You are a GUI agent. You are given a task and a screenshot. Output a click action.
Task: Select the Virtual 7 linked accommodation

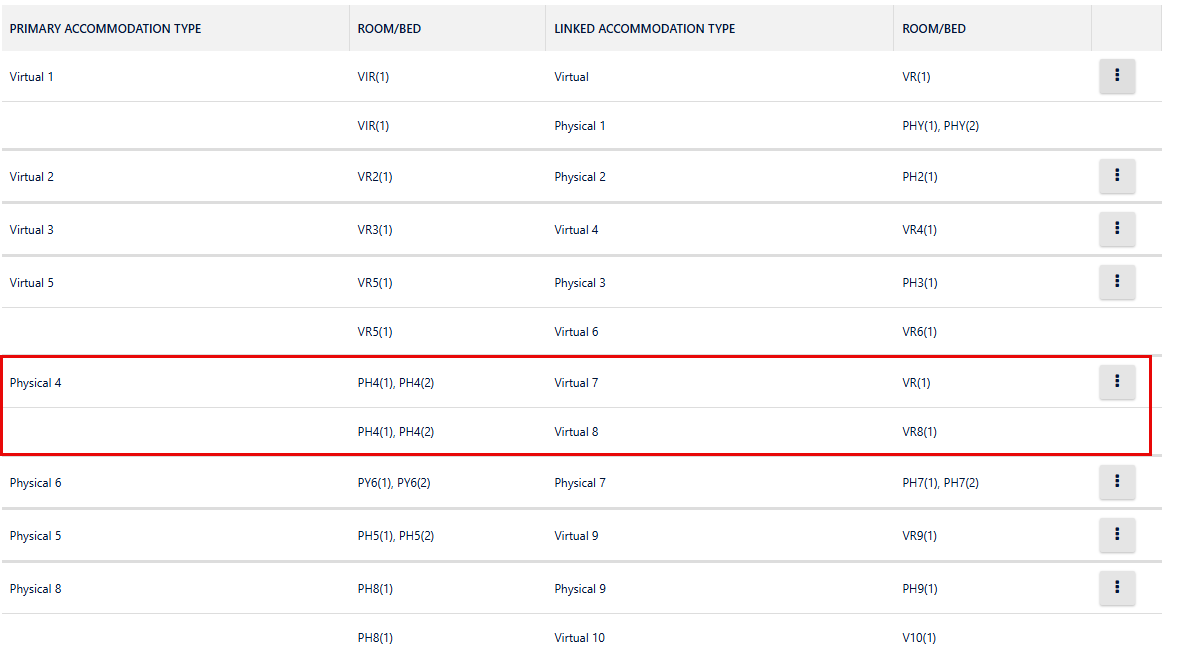coord(576,383)
